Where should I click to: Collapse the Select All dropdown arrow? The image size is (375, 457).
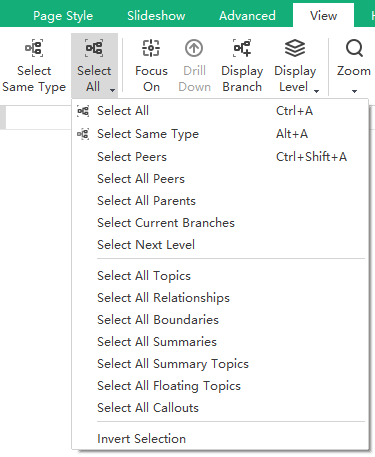113,90
